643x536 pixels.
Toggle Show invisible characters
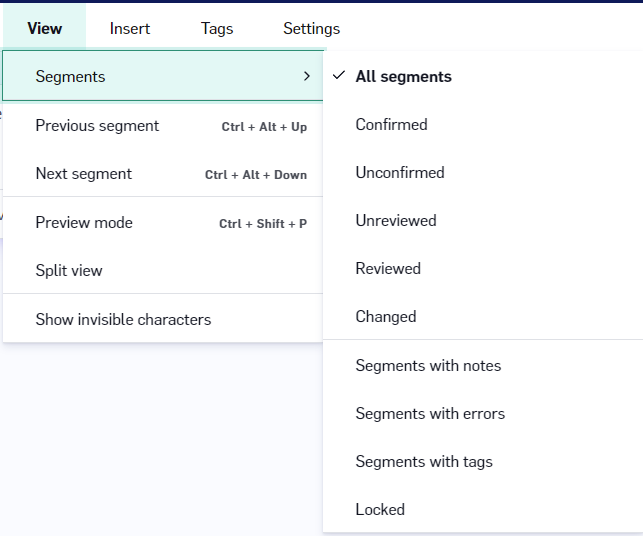click(x=163, y=319)
